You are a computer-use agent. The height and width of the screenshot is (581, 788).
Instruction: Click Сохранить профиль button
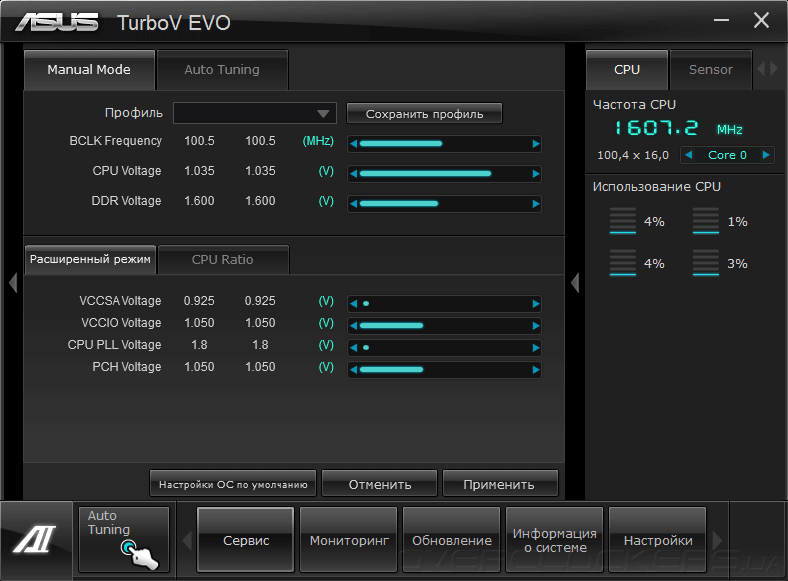[x=424, y=114]
